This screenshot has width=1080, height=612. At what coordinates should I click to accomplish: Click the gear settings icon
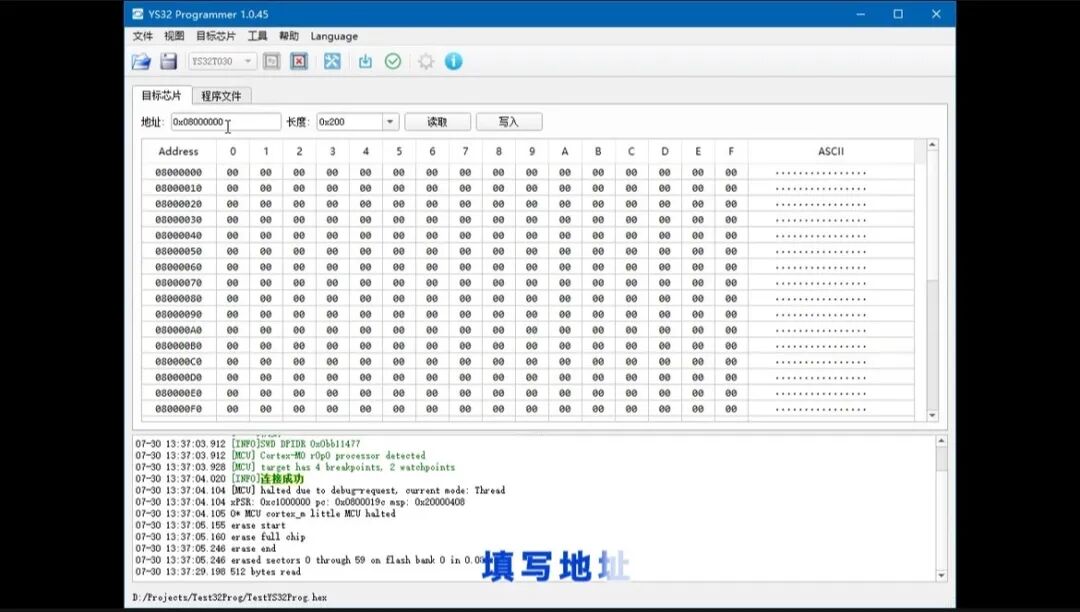426,61
